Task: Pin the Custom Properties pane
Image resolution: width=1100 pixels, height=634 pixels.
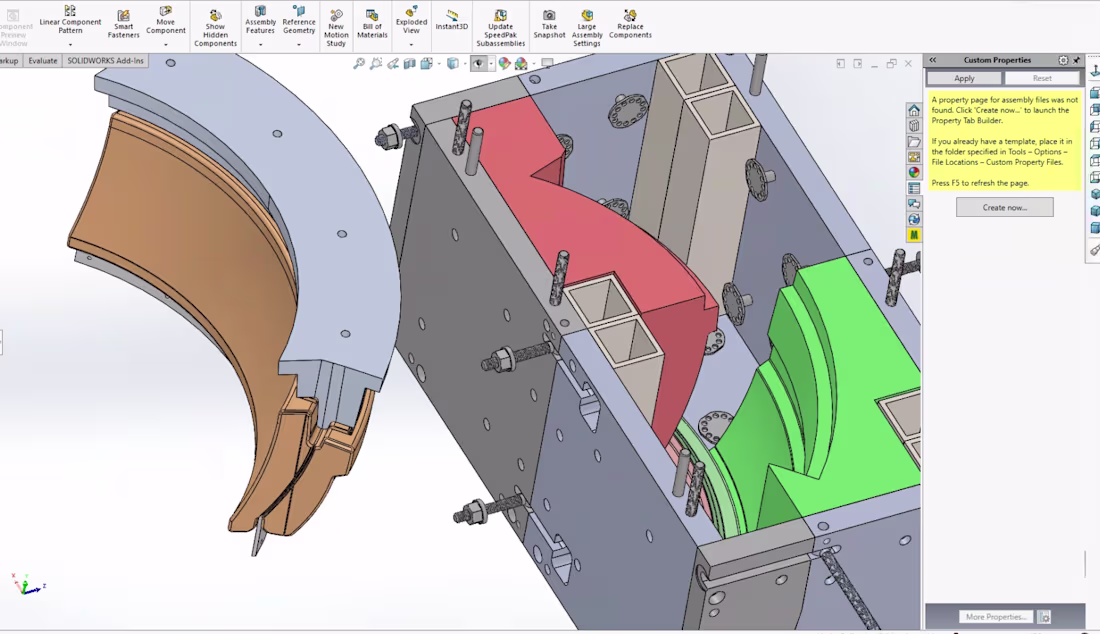Action: pos(1077,60)
